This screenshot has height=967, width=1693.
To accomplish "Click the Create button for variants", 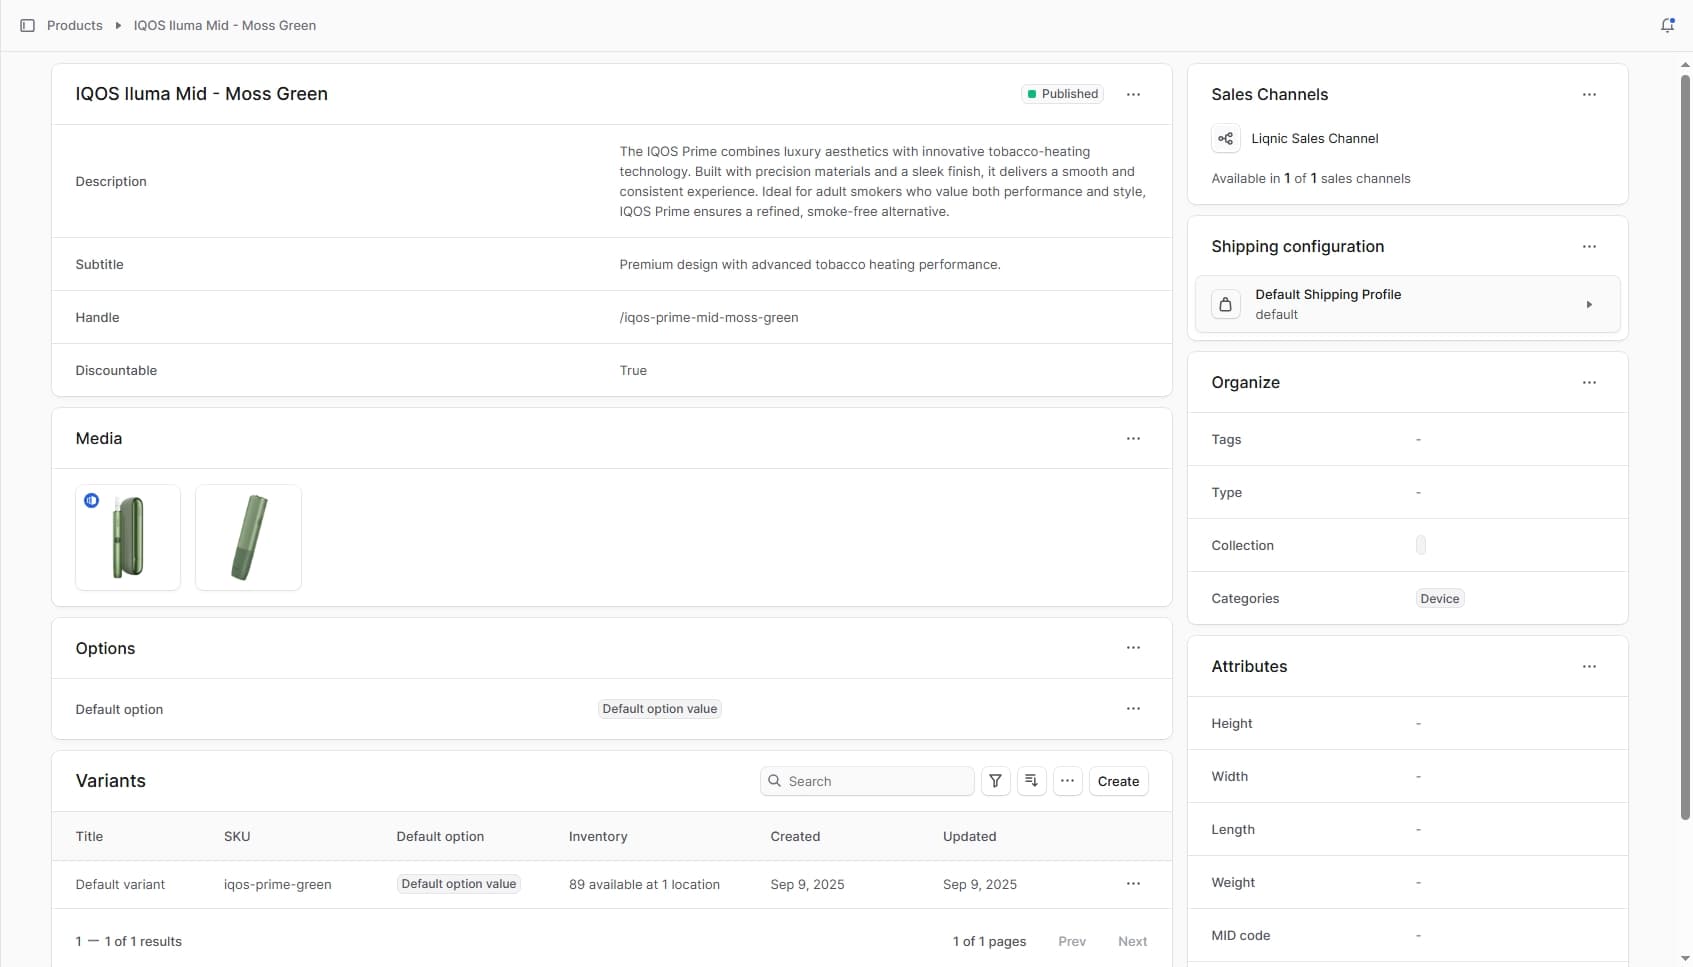I will click(1118, 781).
